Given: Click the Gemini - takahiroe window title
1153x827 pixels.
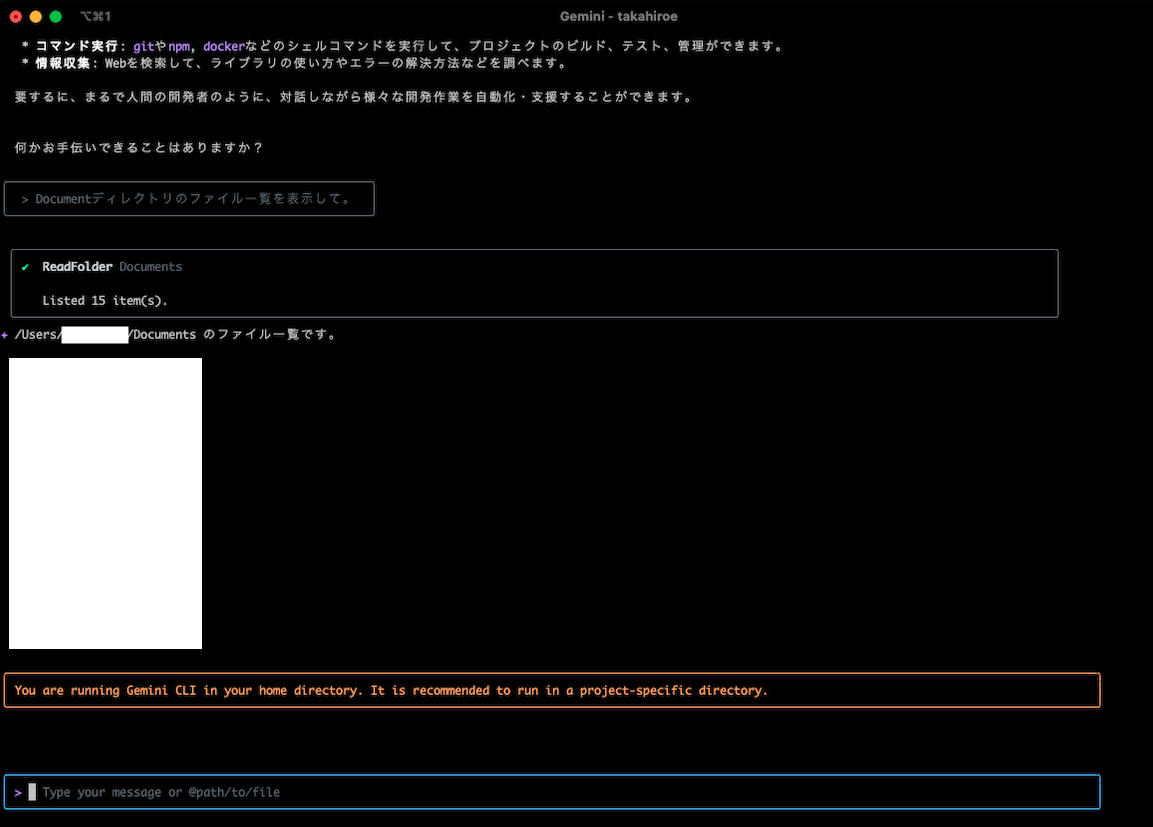Looking at the screenshot, I should 618,16.
